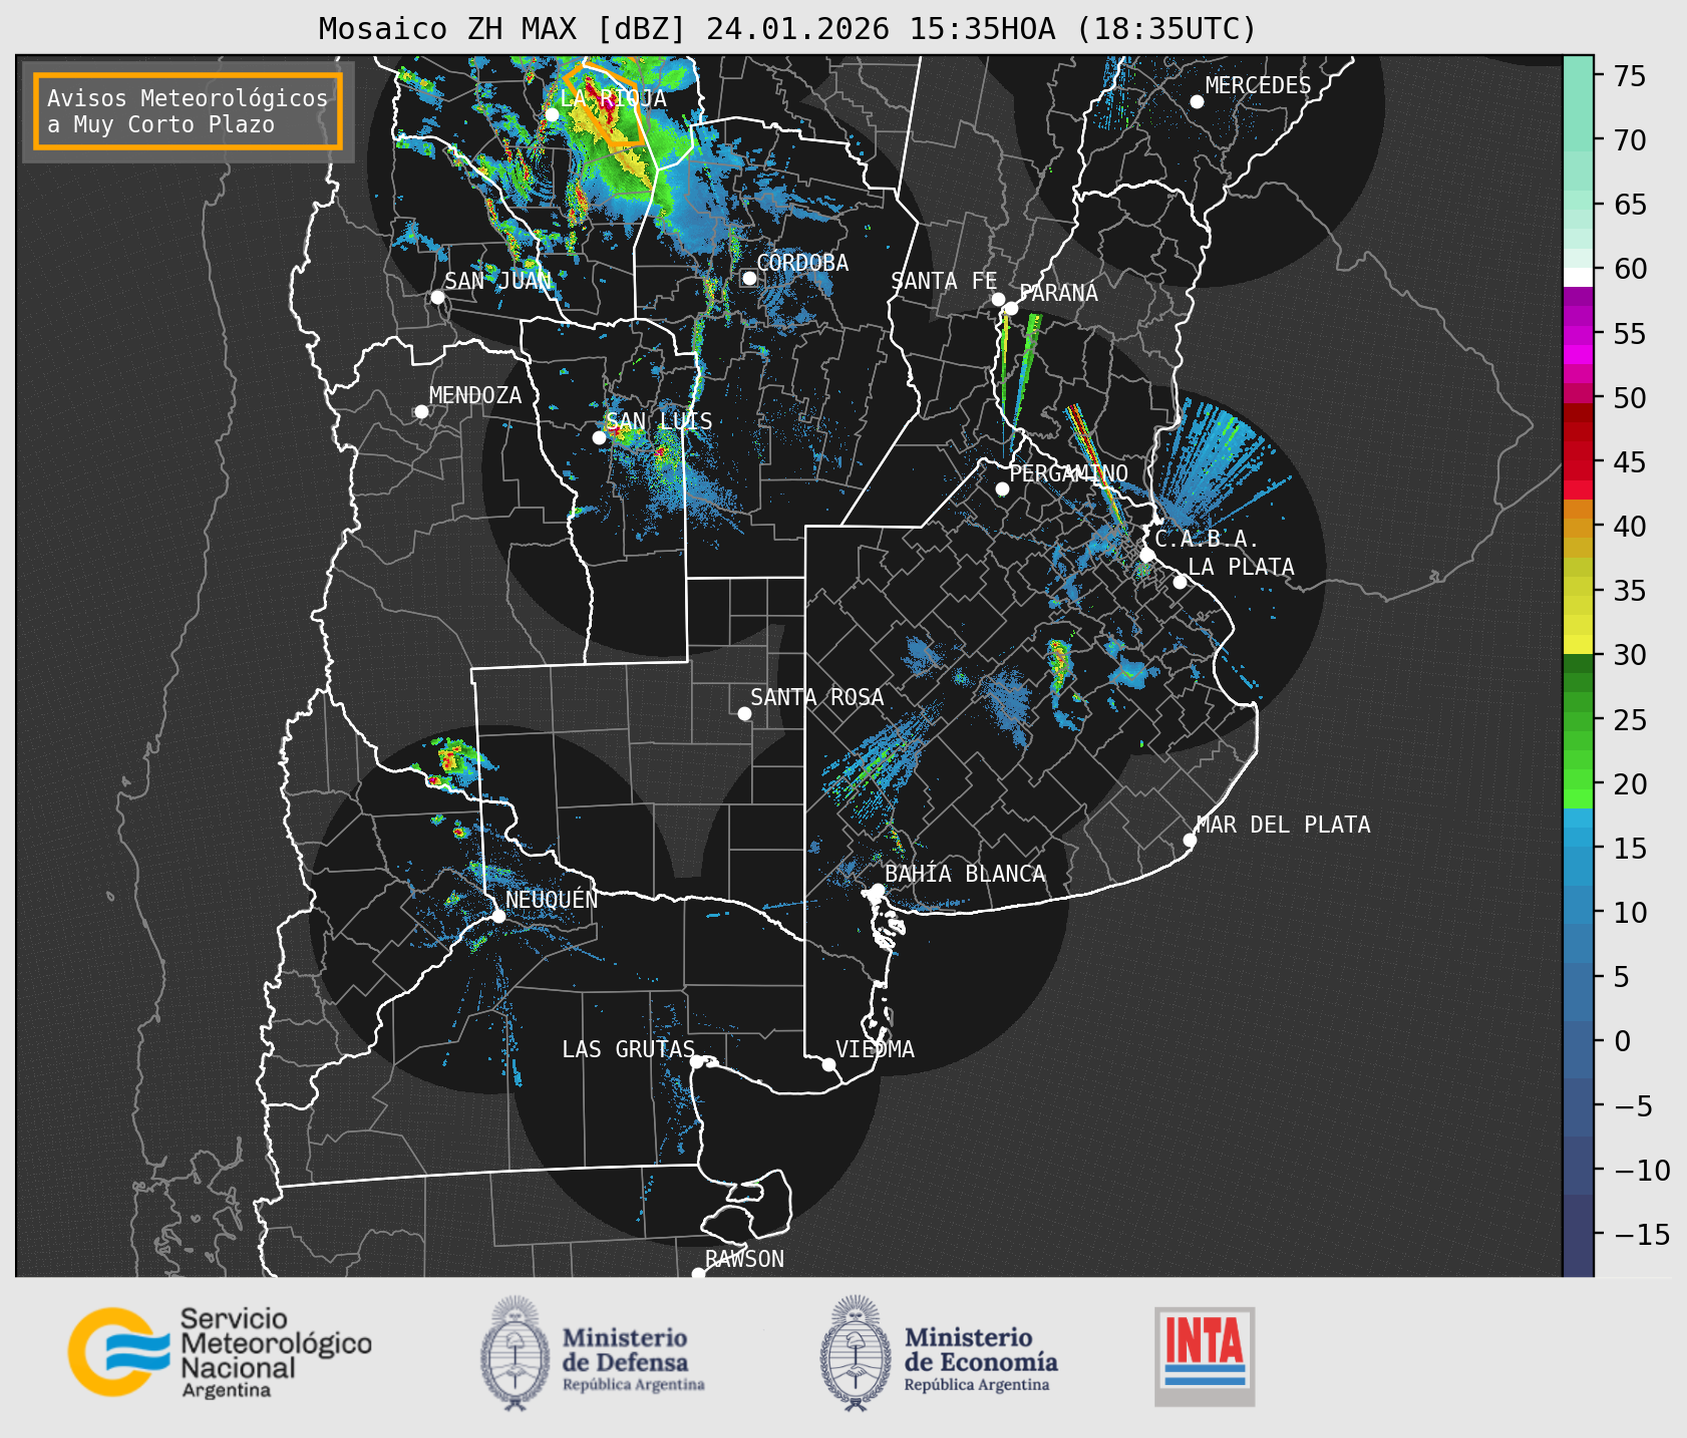Click the 75 label on the dBZ scale
The width and height of the screenshot is (1687, 1438).
point(1629,76)
